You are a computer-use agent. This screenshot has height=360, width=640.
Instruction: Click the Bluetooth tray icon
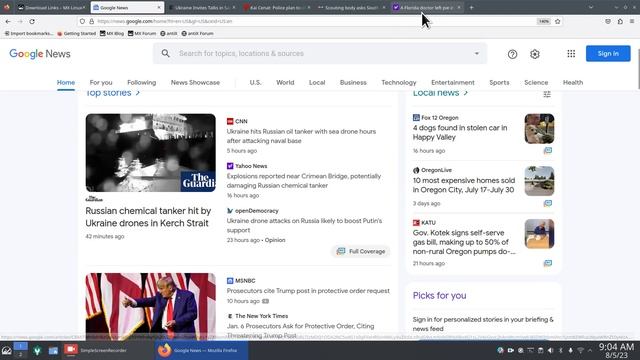click(560, 350)
